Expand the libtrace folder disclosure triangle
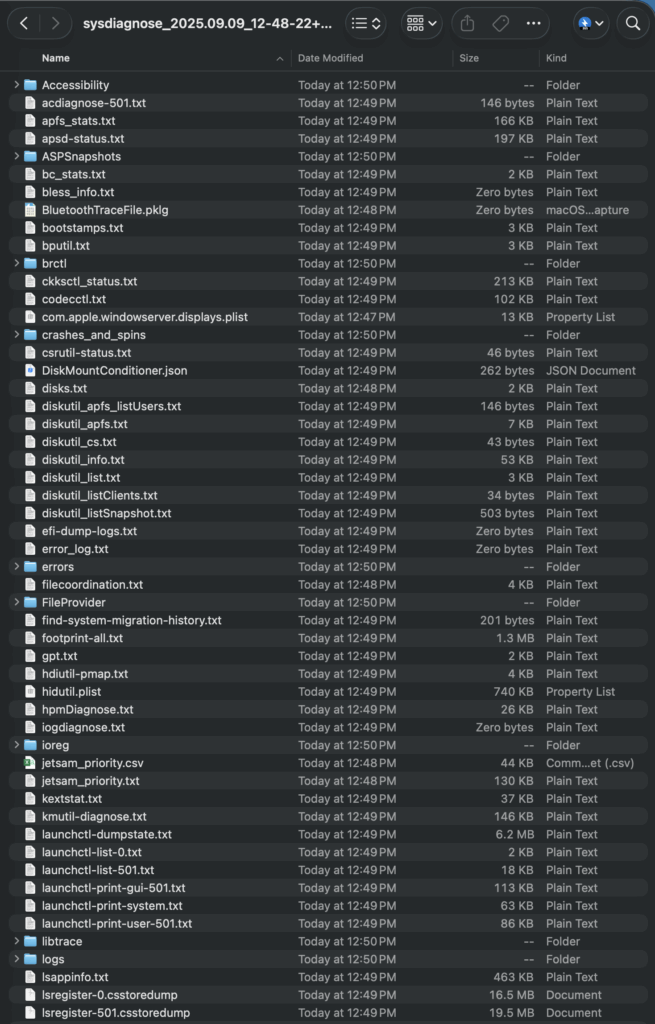Viewport: 655px width, 1024px height. click(x=16, y=941)
